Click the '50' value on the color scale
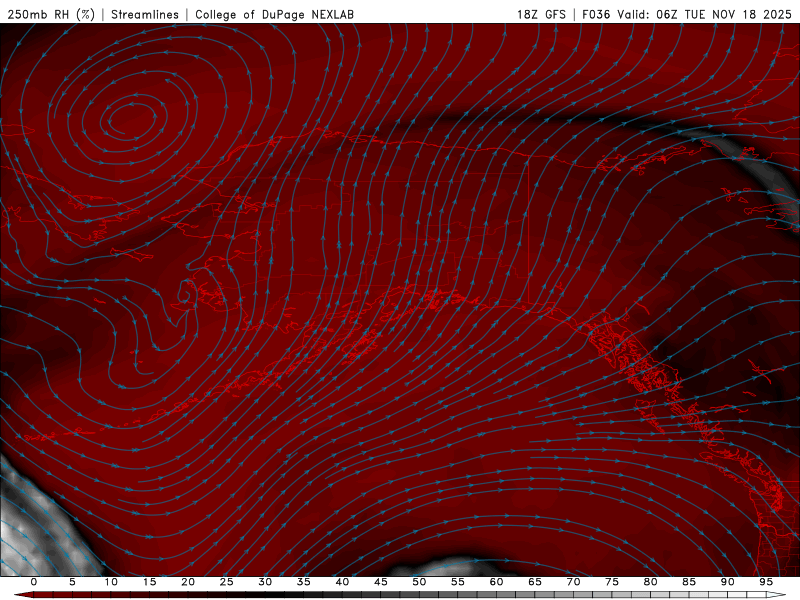Image resolution: width=800 pixels, height=600 pixels. tap(419, 582)
